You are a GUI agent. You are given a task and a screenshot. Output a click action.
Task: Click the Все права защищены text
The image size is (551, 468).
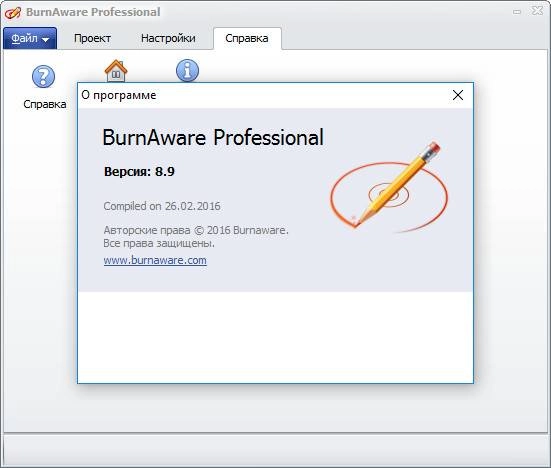(x=159, y=243)
